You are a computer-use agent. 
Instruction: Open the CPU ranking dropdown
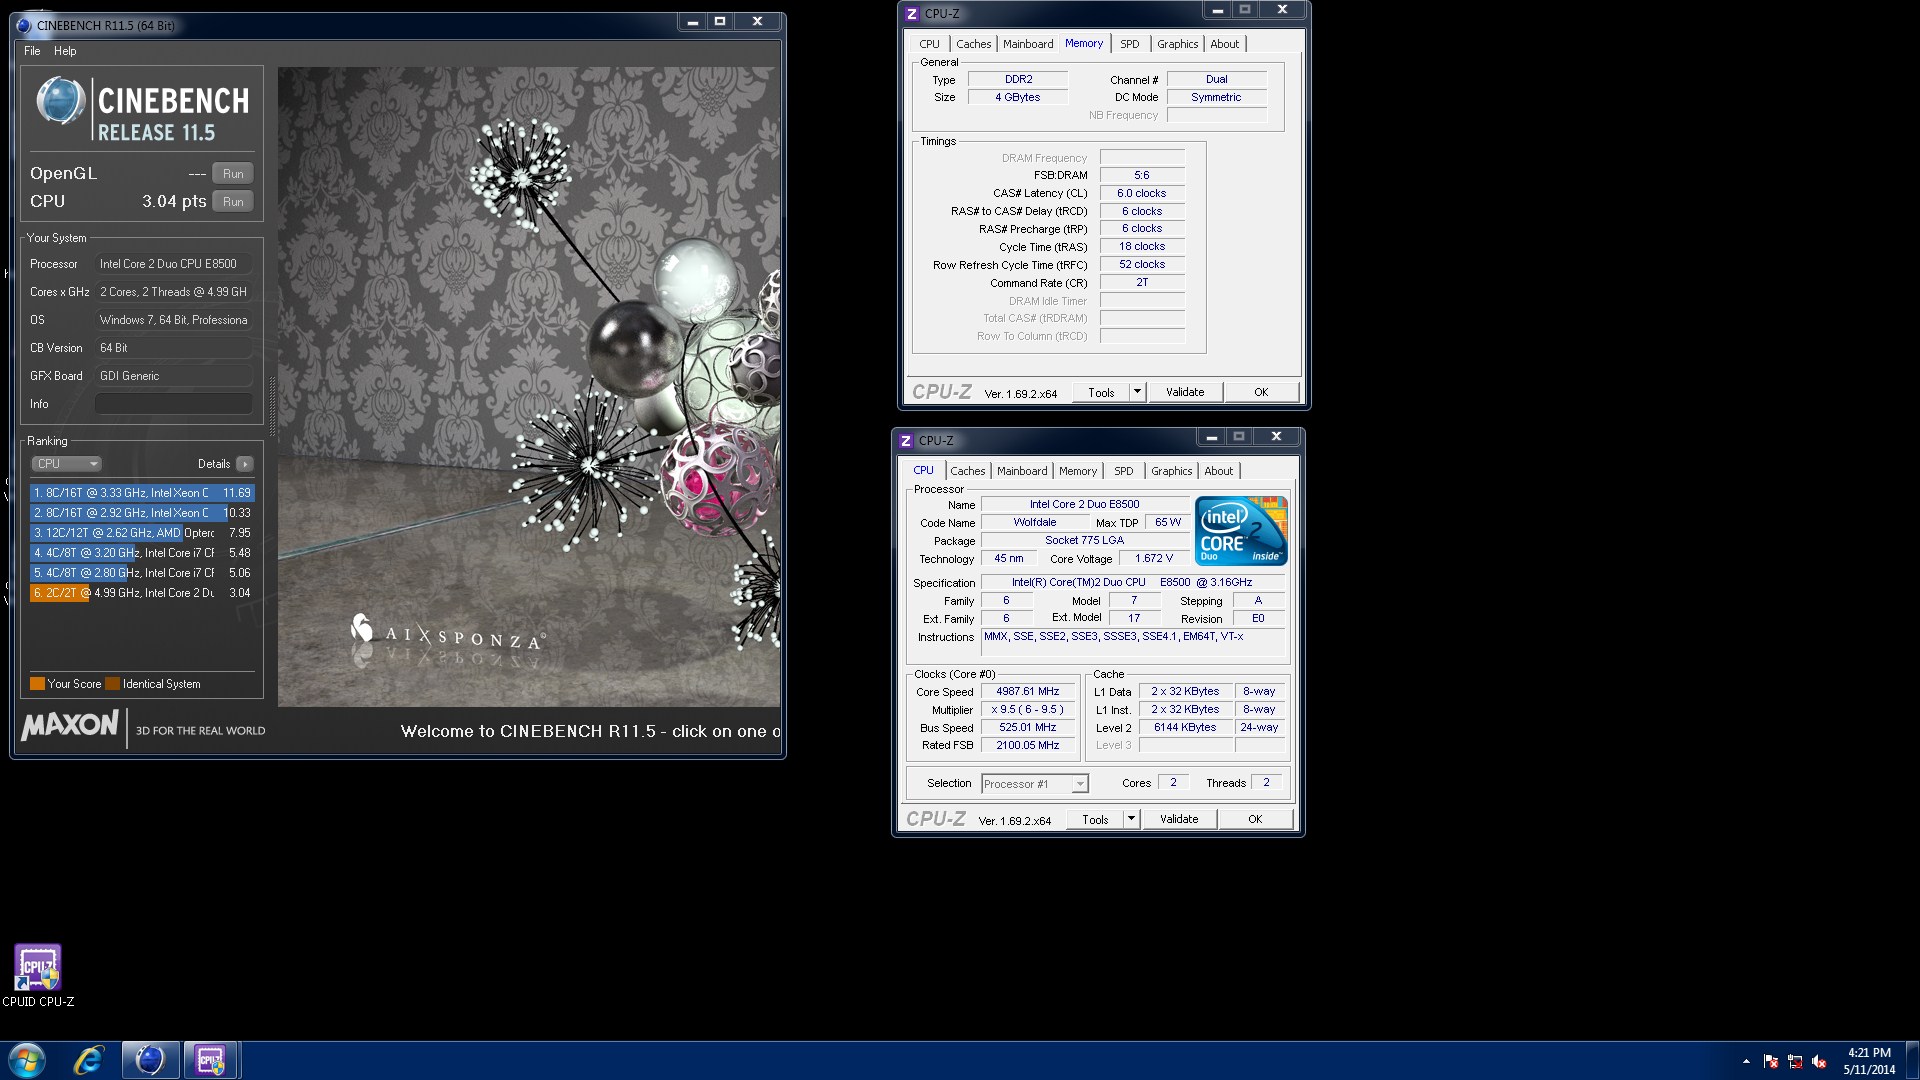[66, 464]
